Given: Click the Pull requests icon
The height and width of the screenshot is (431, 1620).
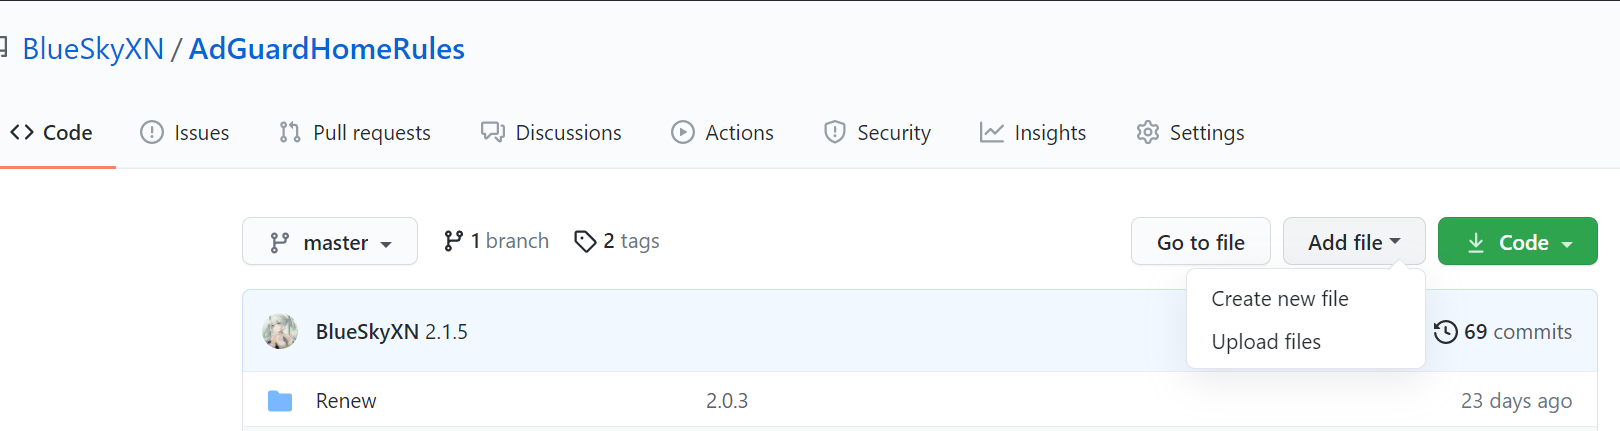Looking at the screenshot, I should [x=290, y=132].
